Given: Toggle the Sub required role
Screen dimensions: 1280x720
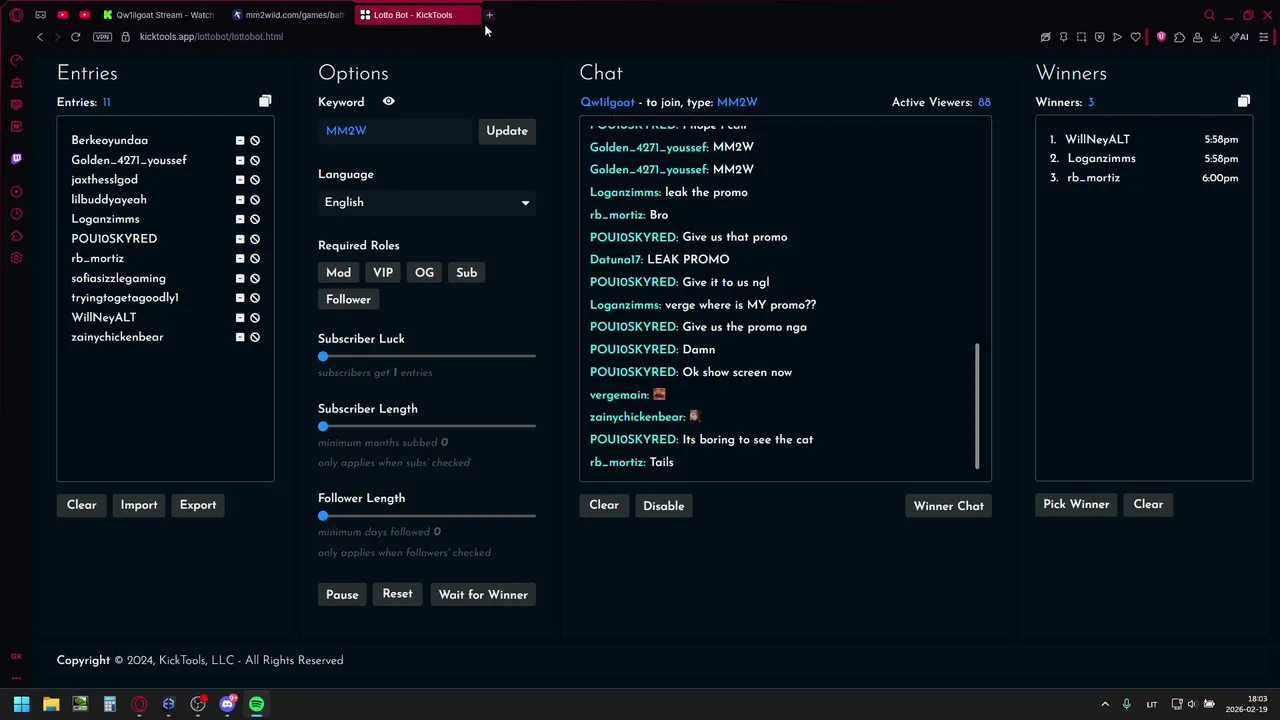Looking at the screenshot, I should (x=467, y=273).
